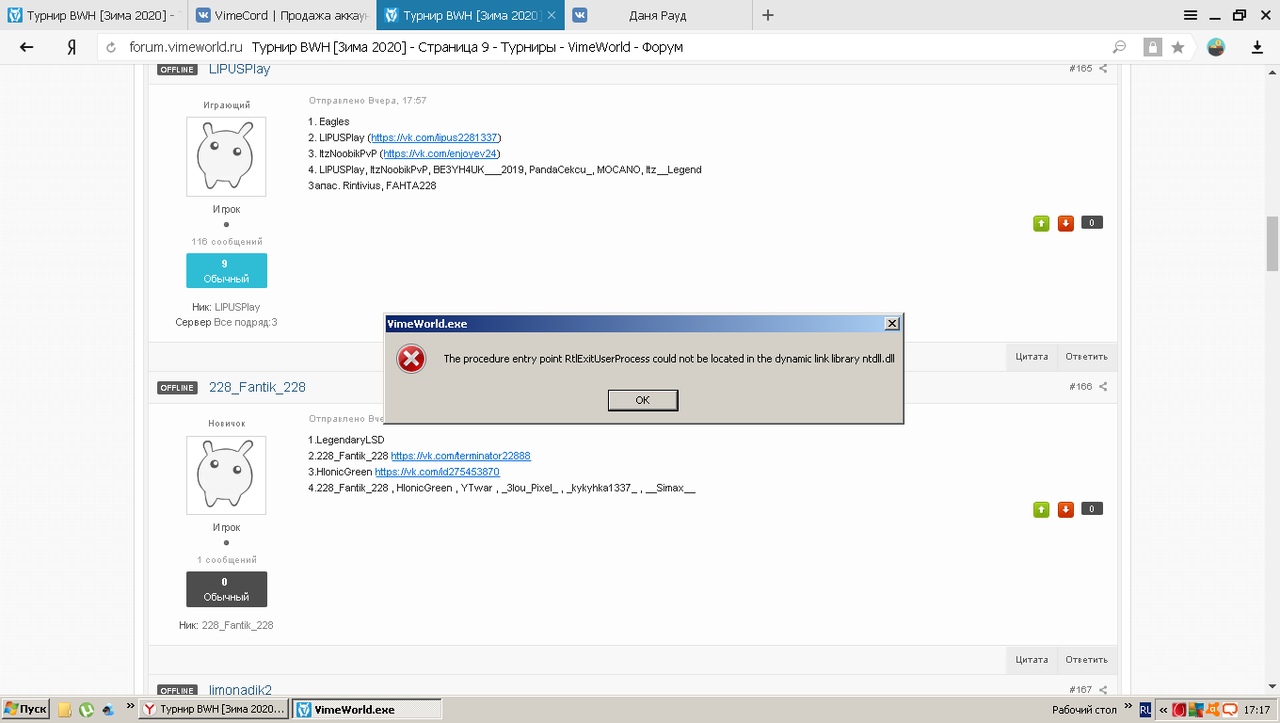Image resolution: width=1280 pixels, height=723 pixels.
Task: Open folder icon in quick launch
Action: [65, 710]
